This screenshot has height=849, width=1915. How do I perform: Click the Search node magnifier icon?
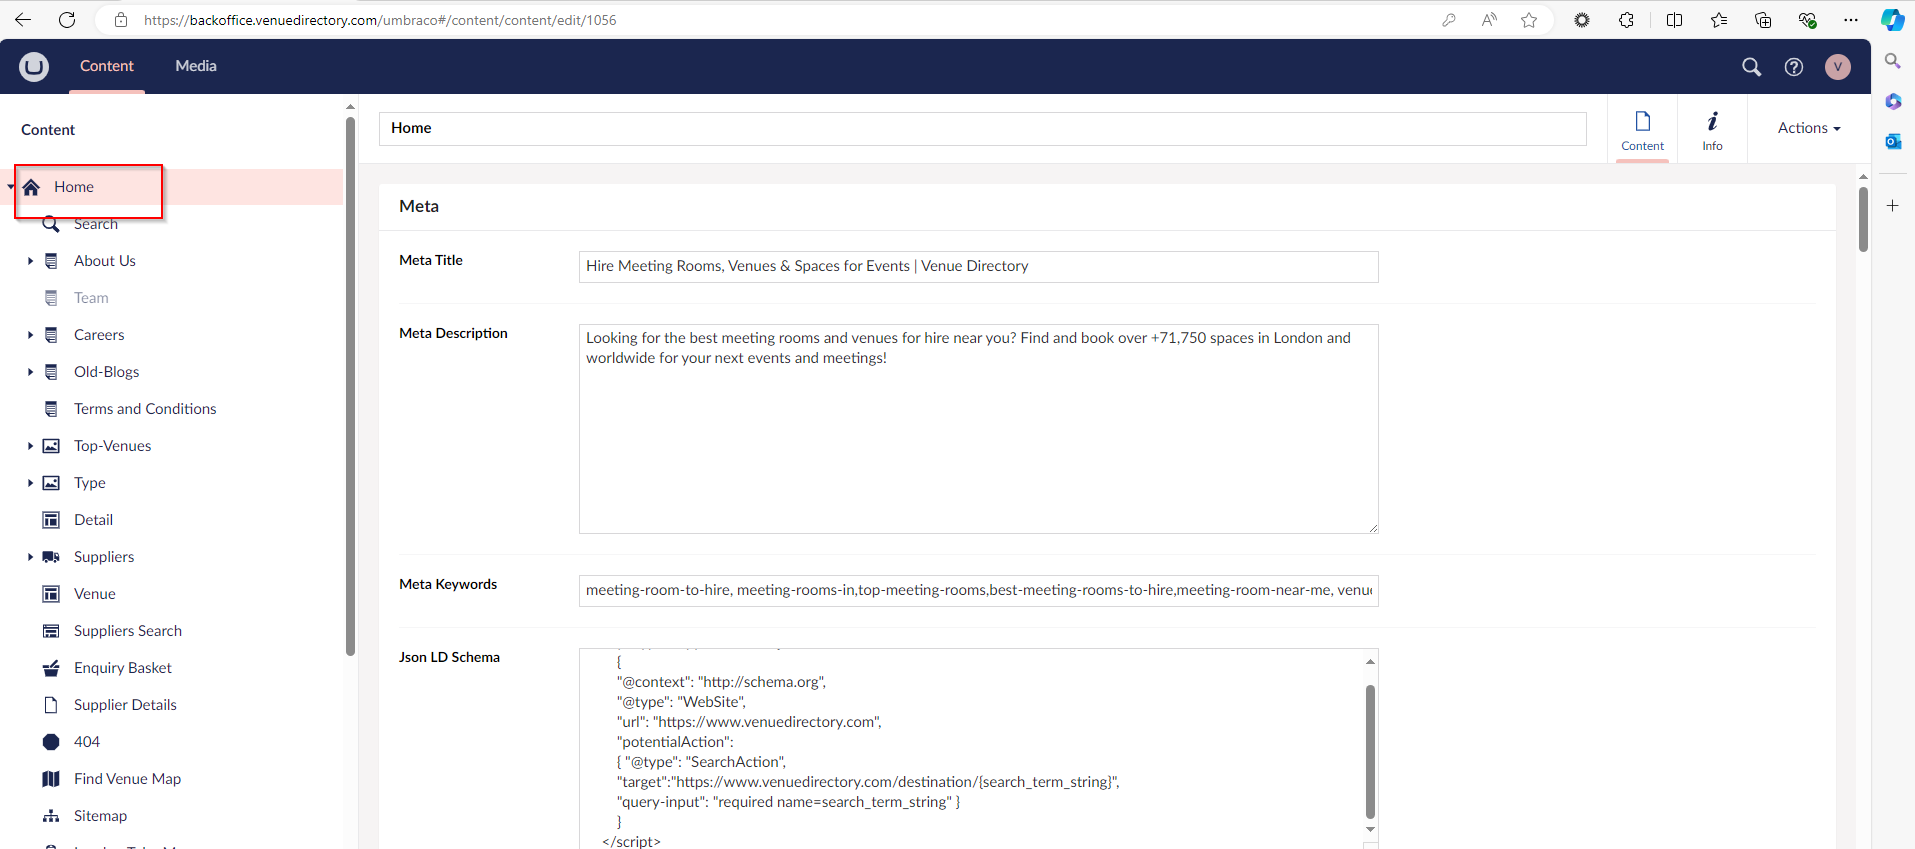[x=51, y=224]
